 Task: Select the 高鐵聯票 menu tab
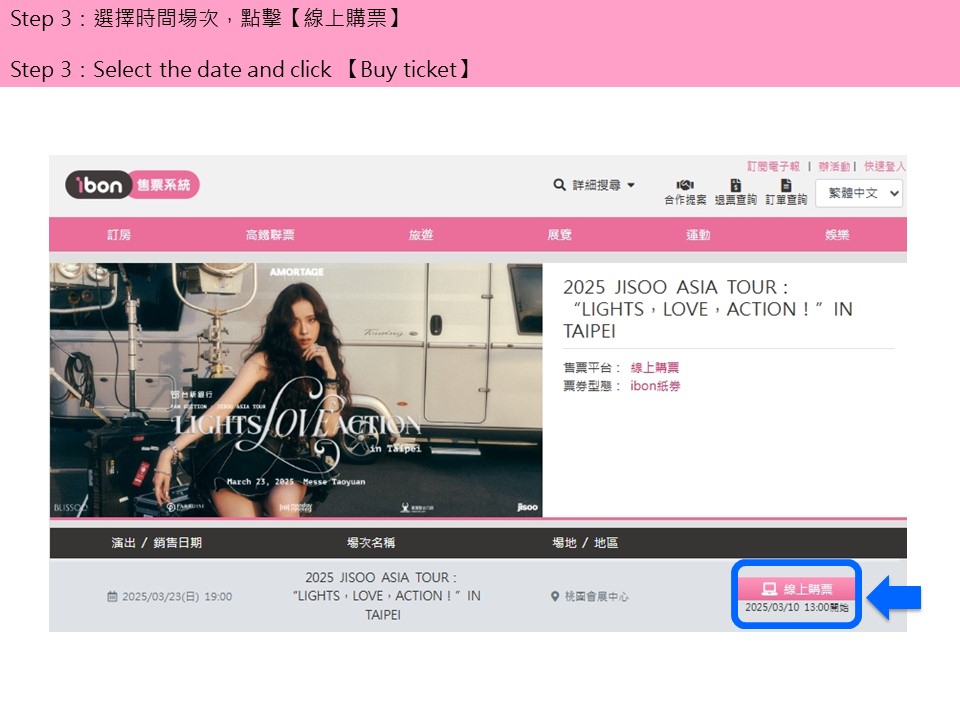(270, 235)
